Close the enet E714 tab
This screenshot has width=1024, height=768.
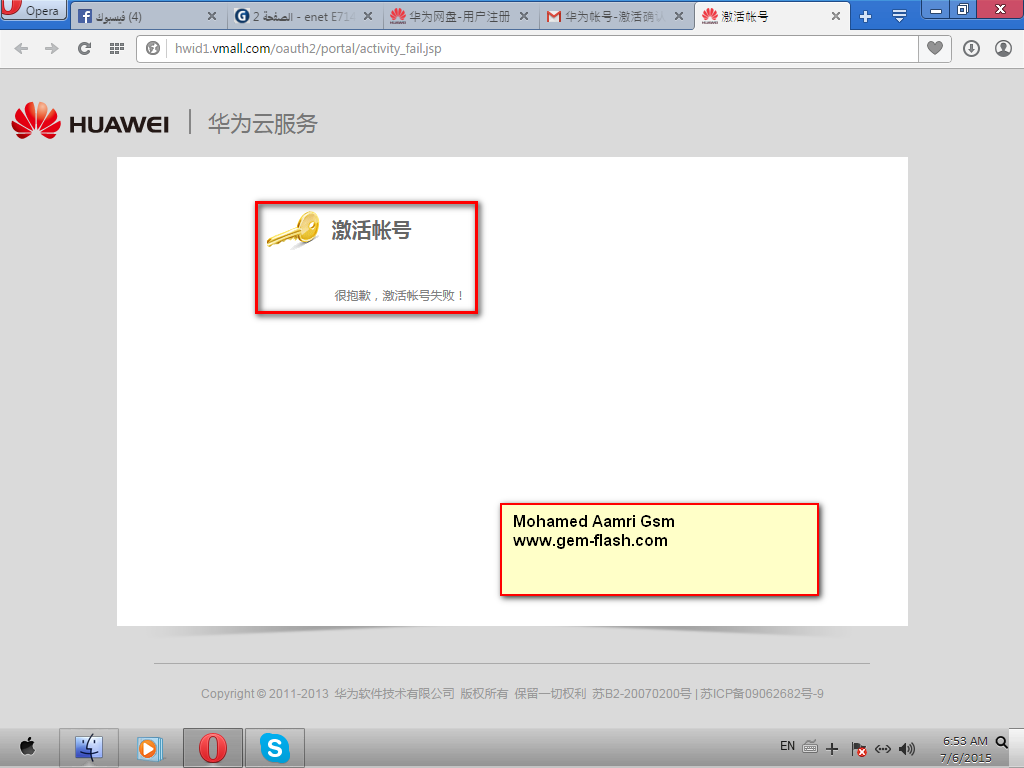(x=368, y=16)
